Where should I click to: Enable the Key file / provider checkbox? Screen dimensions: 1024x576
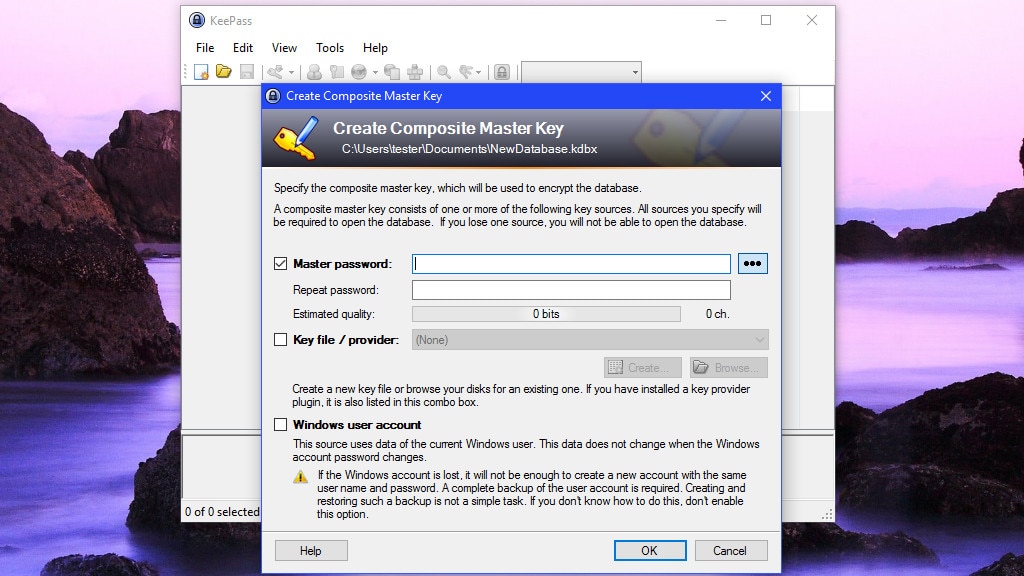(x=280, y=340)
